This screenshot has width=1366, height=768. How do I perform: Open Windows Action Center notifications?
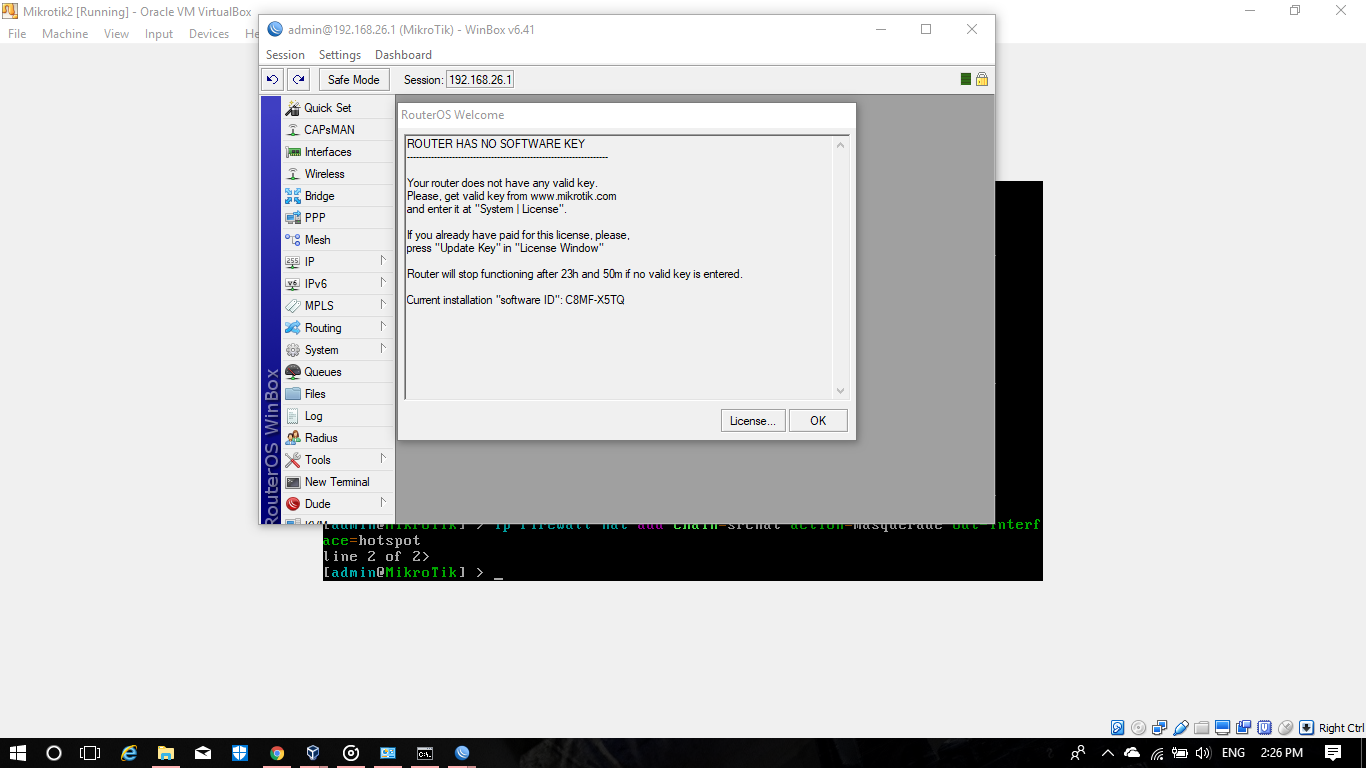pyautogui.click(x=1332, y=753)
